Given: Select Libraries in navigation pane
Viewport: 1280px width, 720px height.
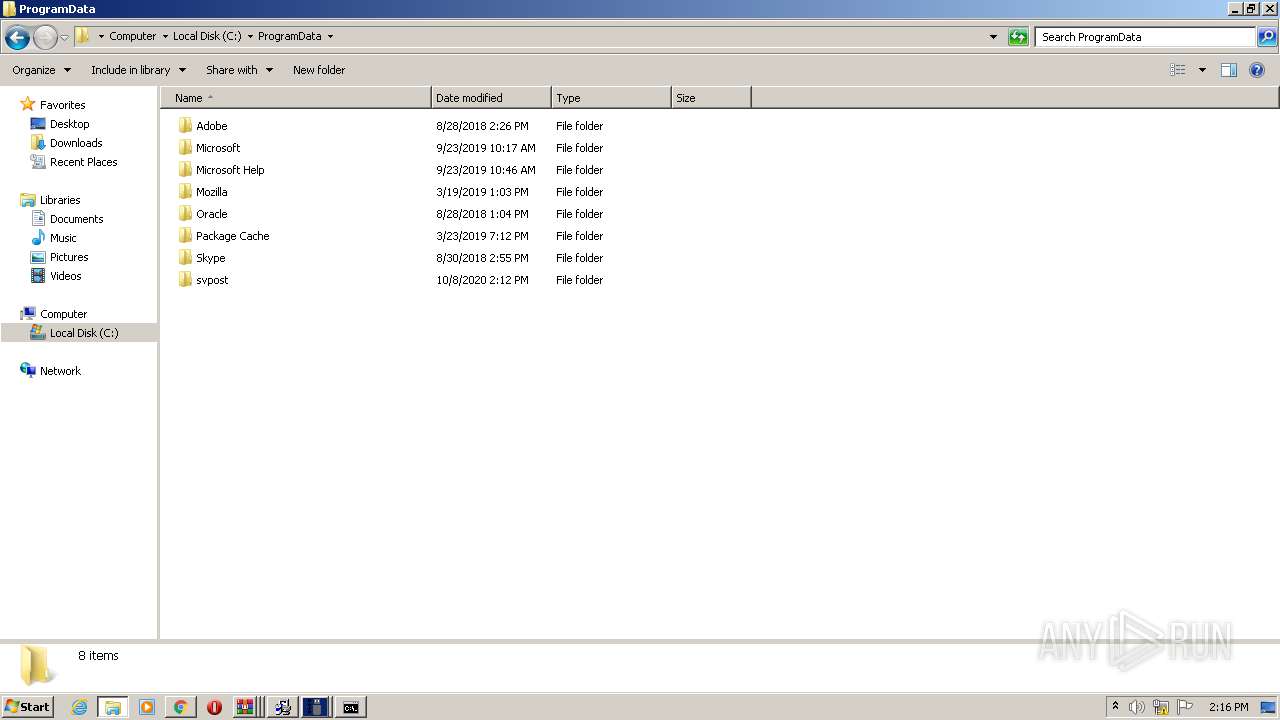Looking at the screenshot, I should (60, 200).
